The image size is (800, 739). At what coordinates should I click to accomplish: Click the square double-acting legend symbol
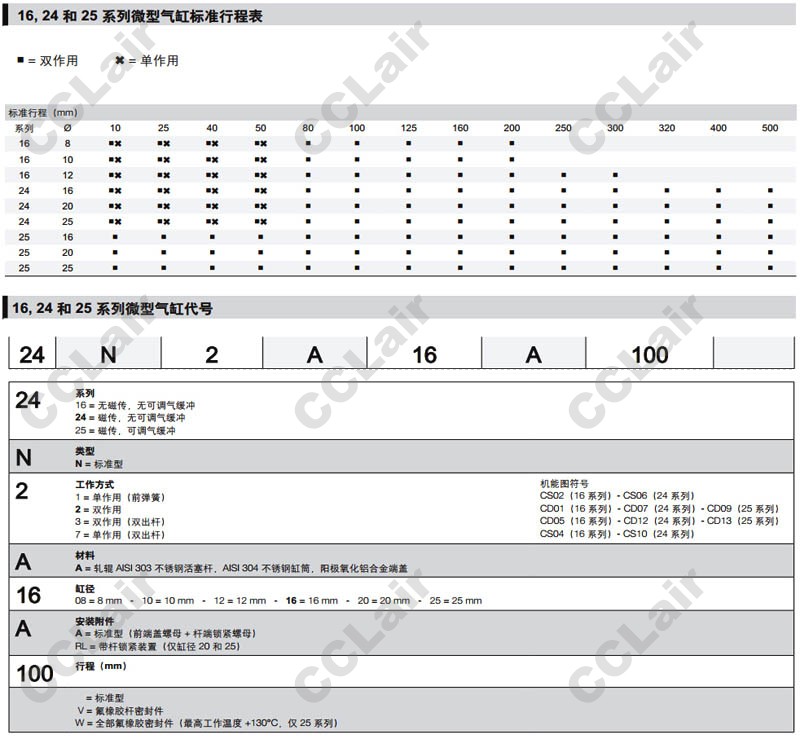click(x=20, y=61)
